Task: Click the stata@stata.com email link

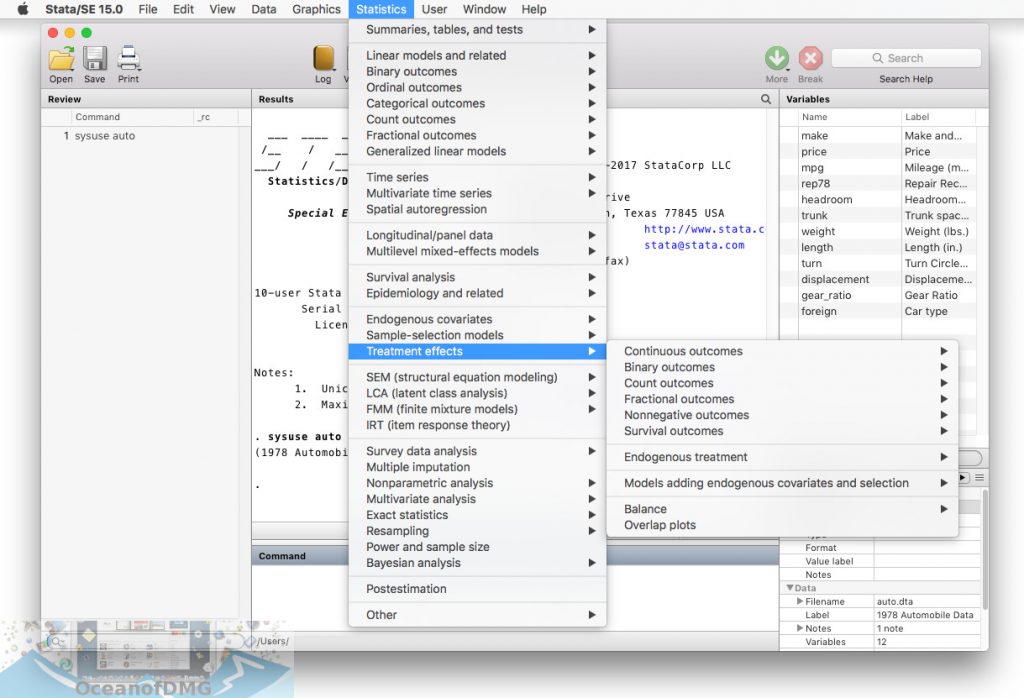Action: [x=694, y=245]
